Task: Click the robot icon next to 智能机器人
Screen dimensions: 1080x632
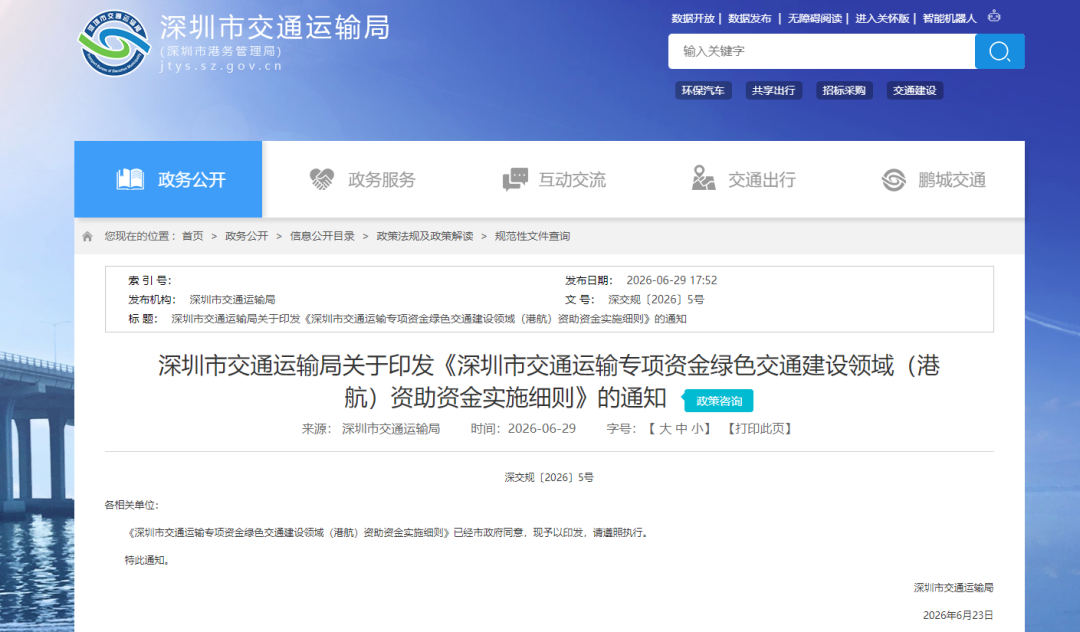Action: point(994,16)
